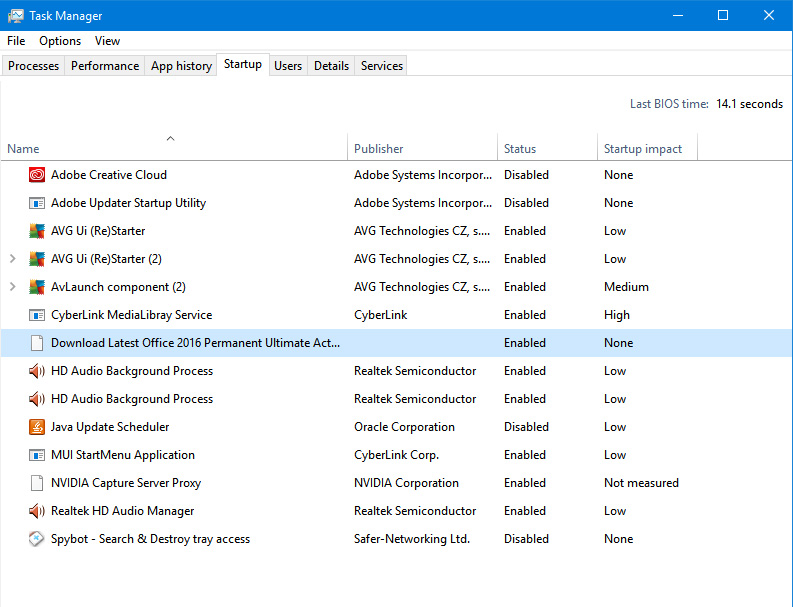This screenshot has width=793, height=607.
Task: Click the AvLaunch component icon
Action: point(37,287)
